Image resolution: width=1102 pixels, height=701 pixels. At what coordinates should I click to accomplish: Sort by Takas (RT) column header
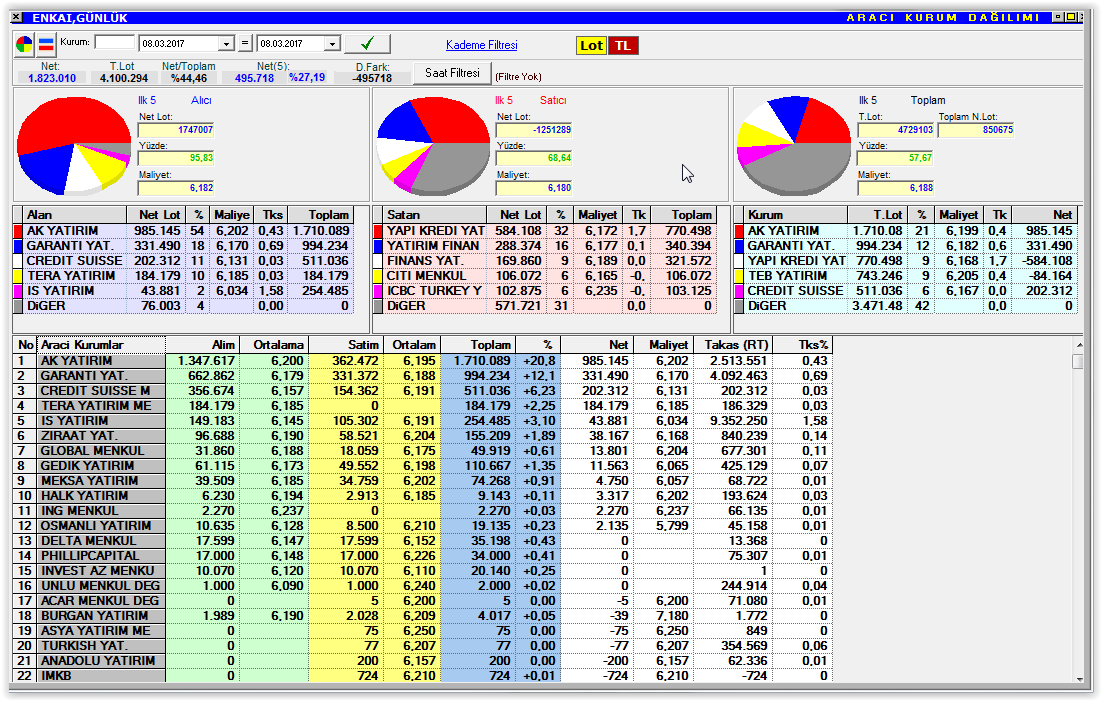pos(734,345)
